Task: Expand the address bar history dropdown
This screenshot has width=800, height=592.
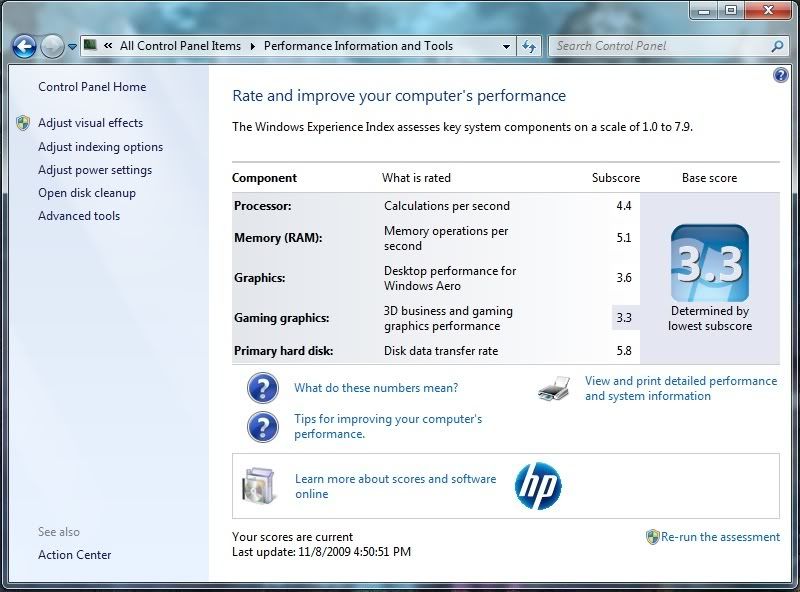Action: 507,46
